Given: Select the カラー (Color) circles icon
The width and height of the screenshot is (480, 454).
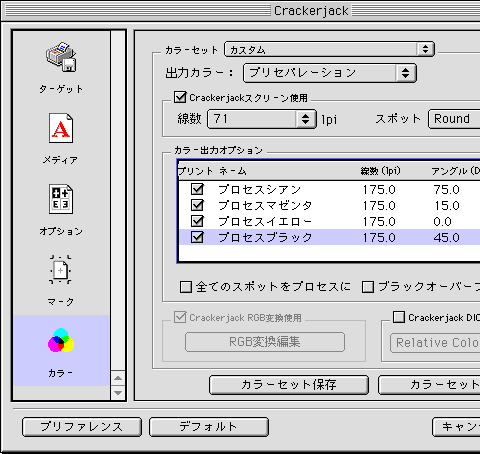Looking at the screenshot, I should [x=61, y=340].
